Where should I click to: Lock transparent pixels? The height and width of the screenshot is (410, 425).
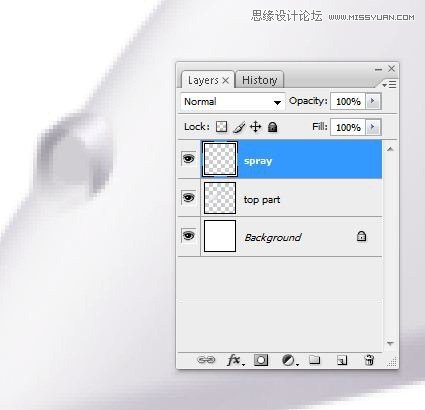tap(221, 127)
